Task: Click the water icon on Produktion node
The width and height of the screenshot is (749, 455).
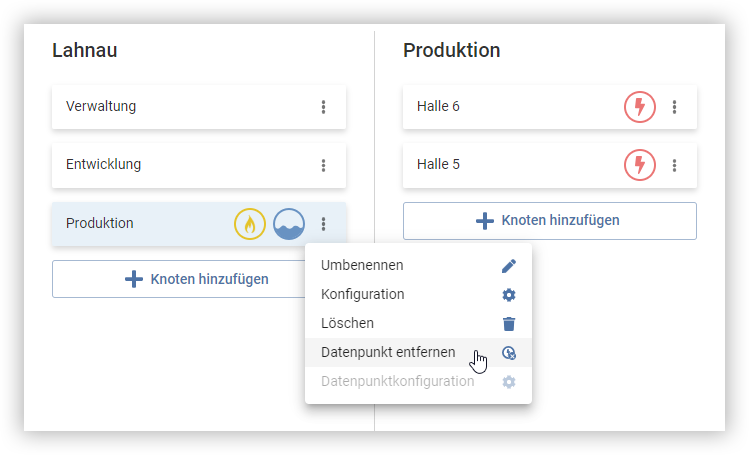Action: pos(289,224)
